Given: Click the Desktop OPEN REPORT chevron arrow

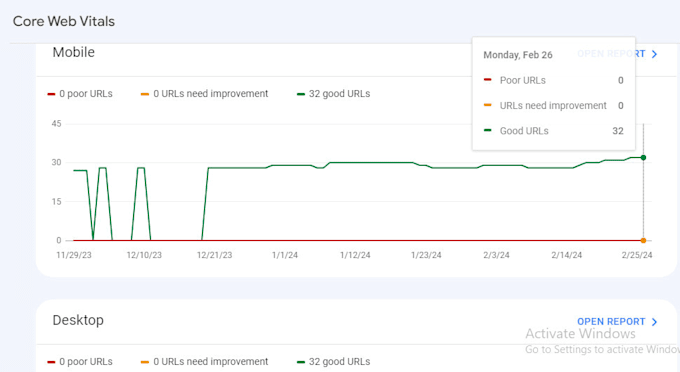Looking at the screenshot, I should (x=654, y=322).
